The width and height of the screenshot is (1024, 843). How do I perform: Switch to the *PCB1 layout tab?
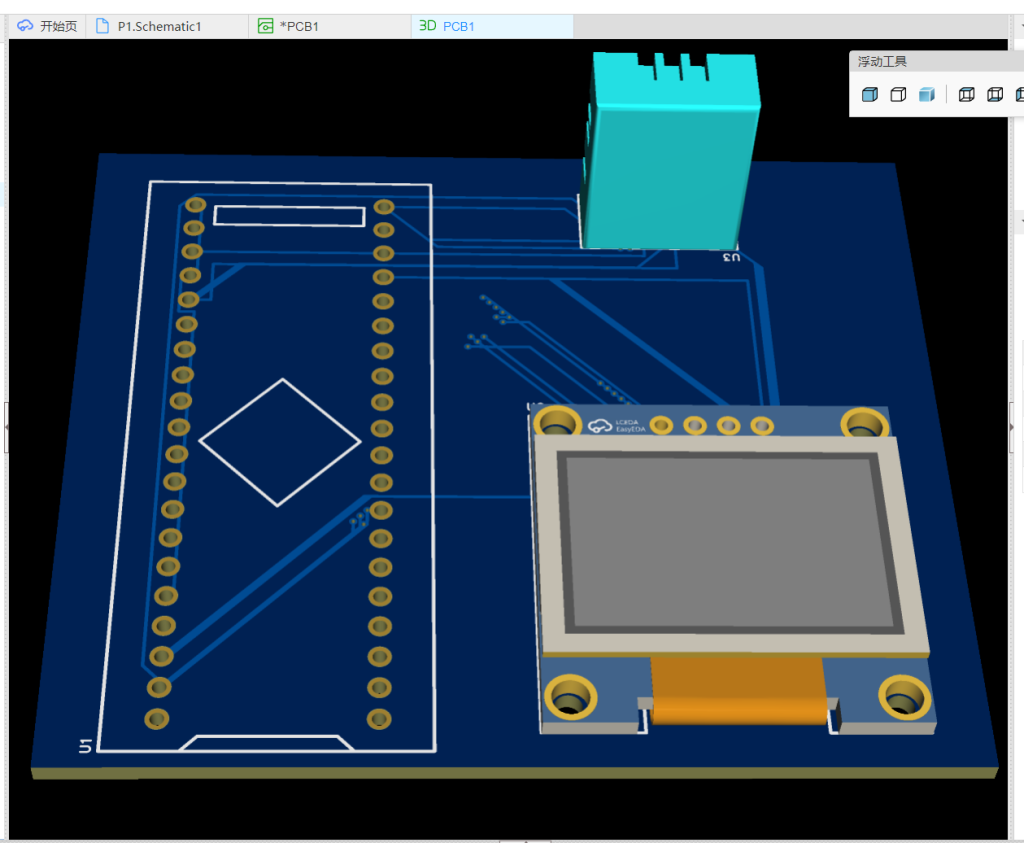click(302, 26)
